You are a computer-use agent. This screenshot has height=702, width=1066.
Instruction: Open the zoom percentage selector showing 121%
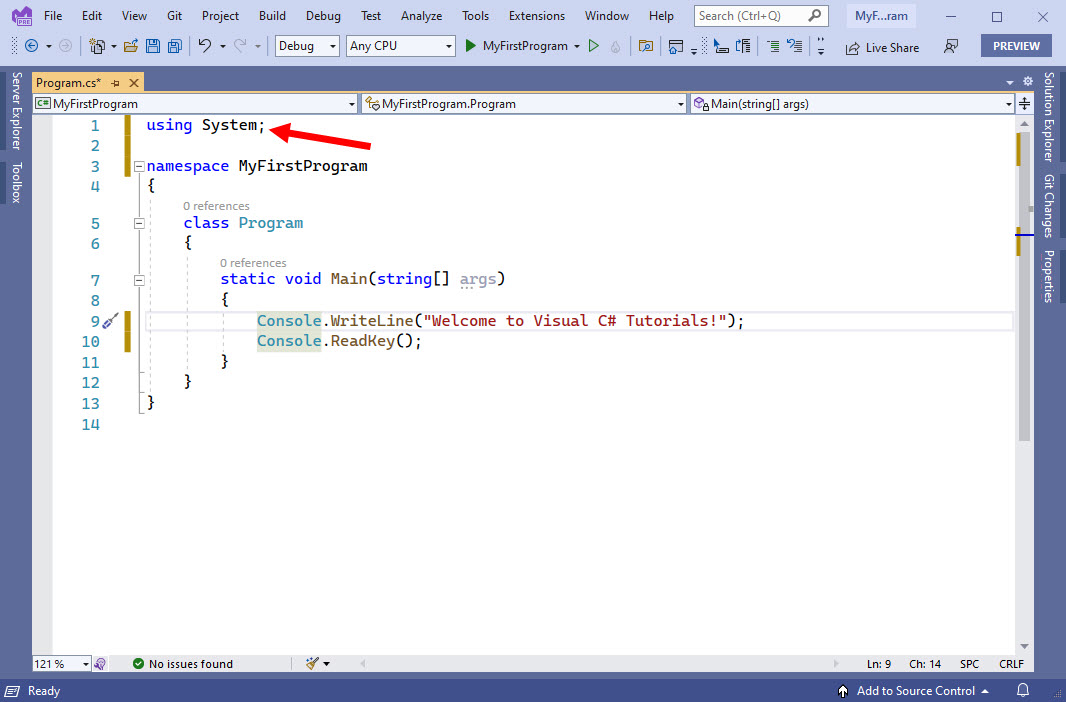pyautogui.click(x=61, y=663)
